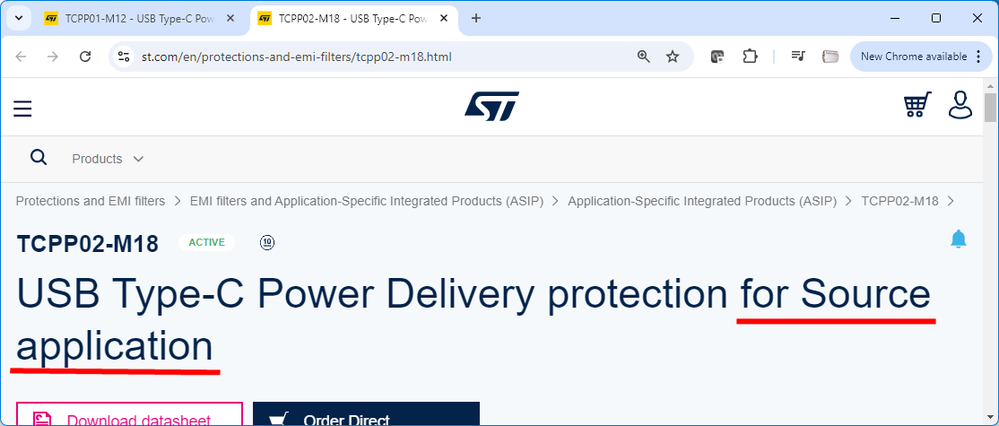Click the Order Direct button

click(366, 414)
